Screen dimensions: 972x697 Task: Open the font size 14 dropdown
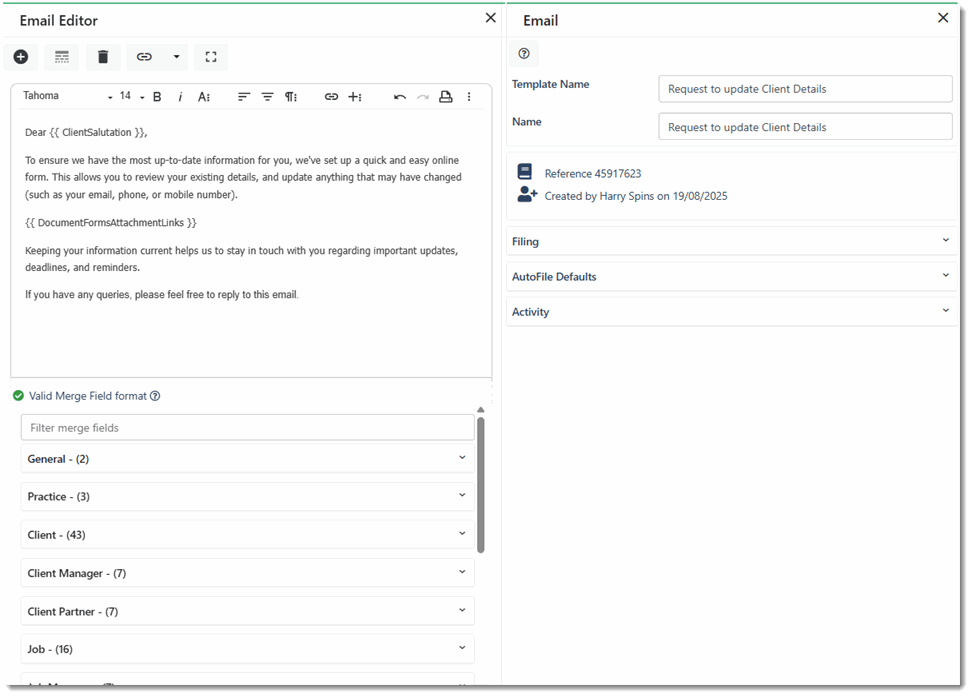[x=131, y=96]
